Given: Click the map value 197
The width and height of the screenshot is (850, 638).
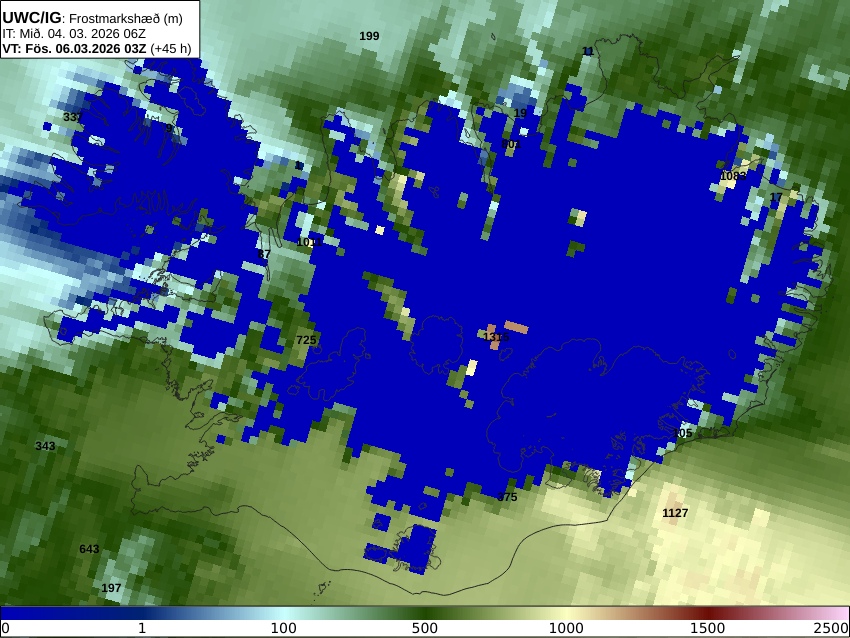Looking at the screenshot, I should [x=111, y=588].
